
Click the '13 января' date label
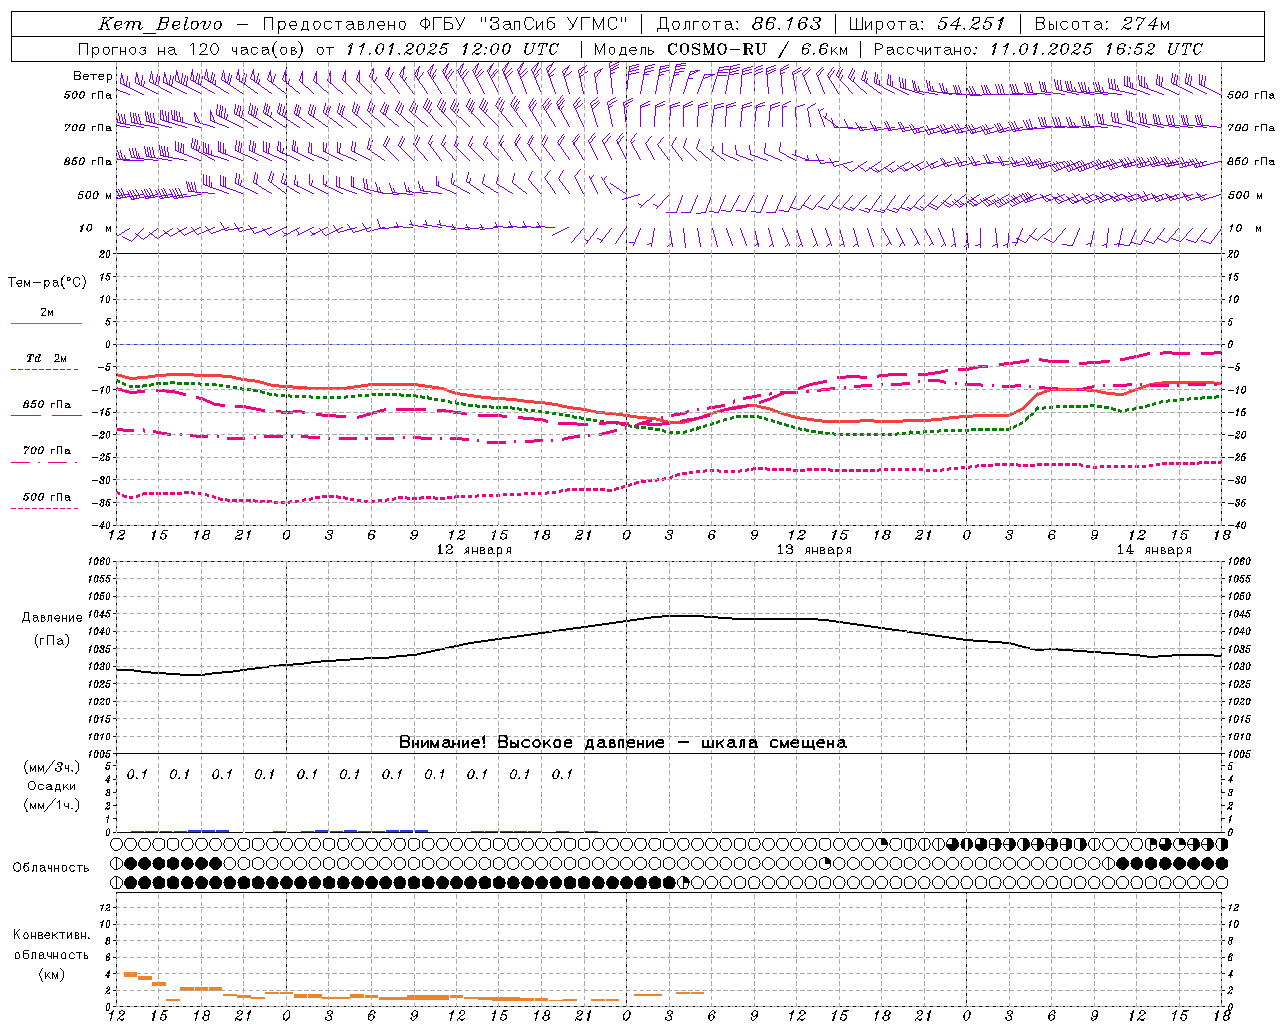pos(814,550)
